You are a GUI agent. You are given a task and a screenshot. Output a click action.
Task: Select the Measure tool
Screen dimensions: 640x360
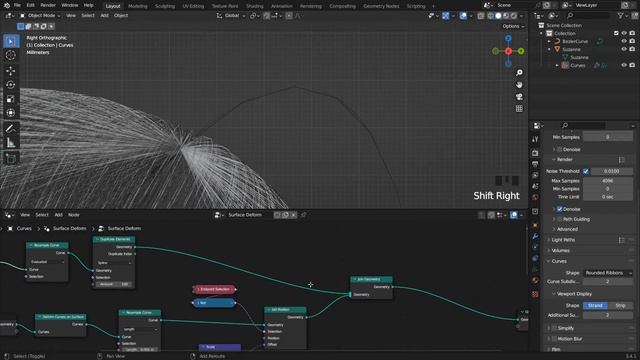pos(11,142)
